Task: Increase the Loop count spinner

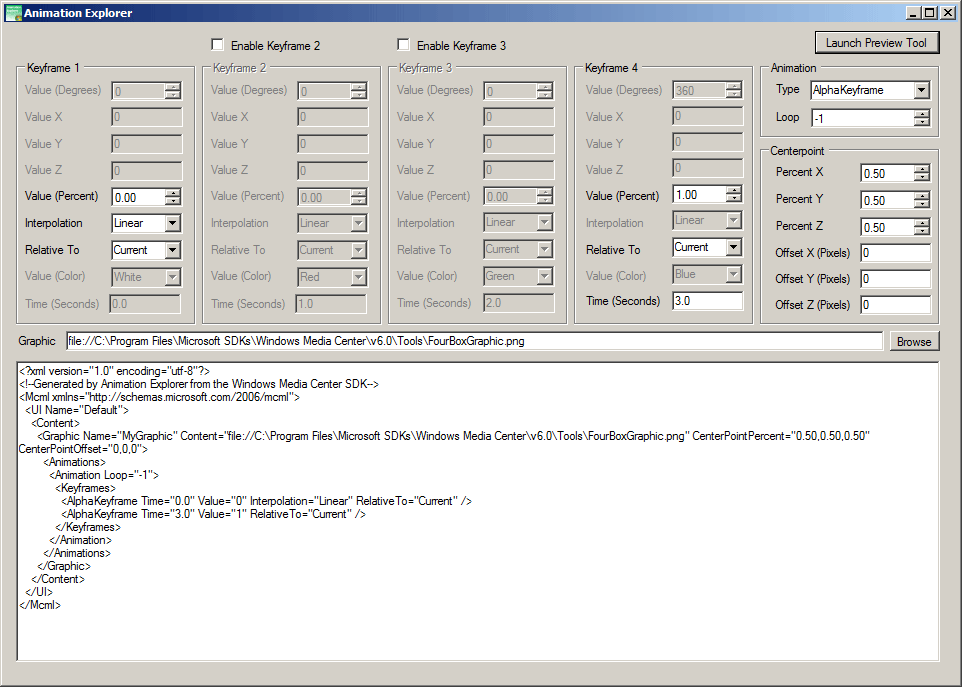Action: pos(922,115)
